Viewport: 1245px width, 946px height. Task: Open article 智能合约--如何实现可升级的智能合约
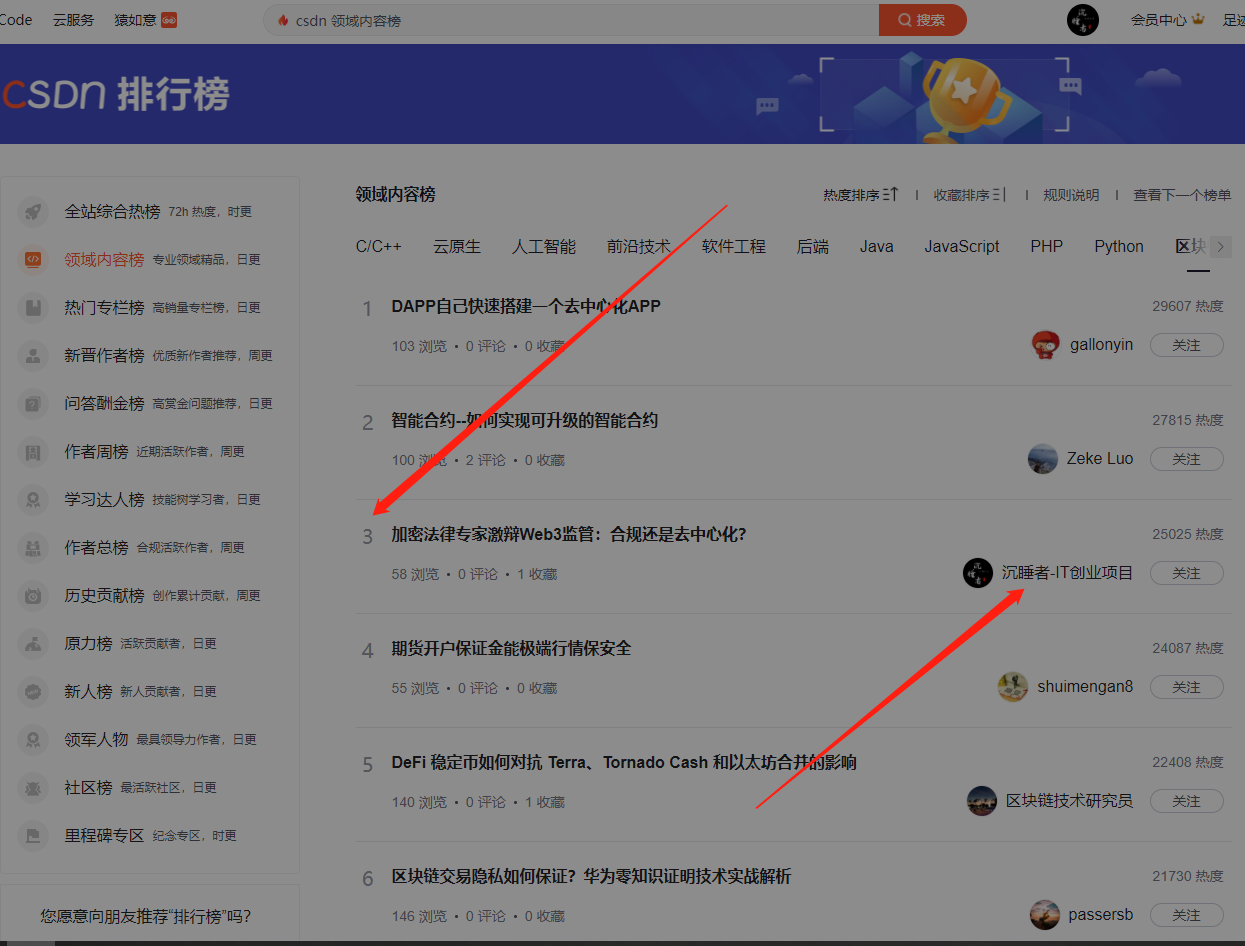[x=525, y=420]
